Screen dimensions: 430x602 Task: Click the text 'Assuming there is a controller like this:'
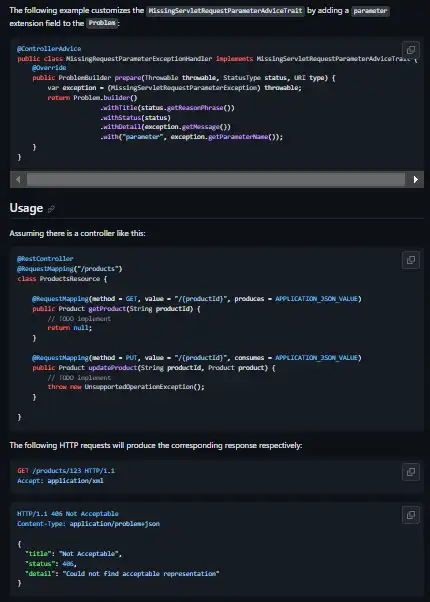pos(78,233)
